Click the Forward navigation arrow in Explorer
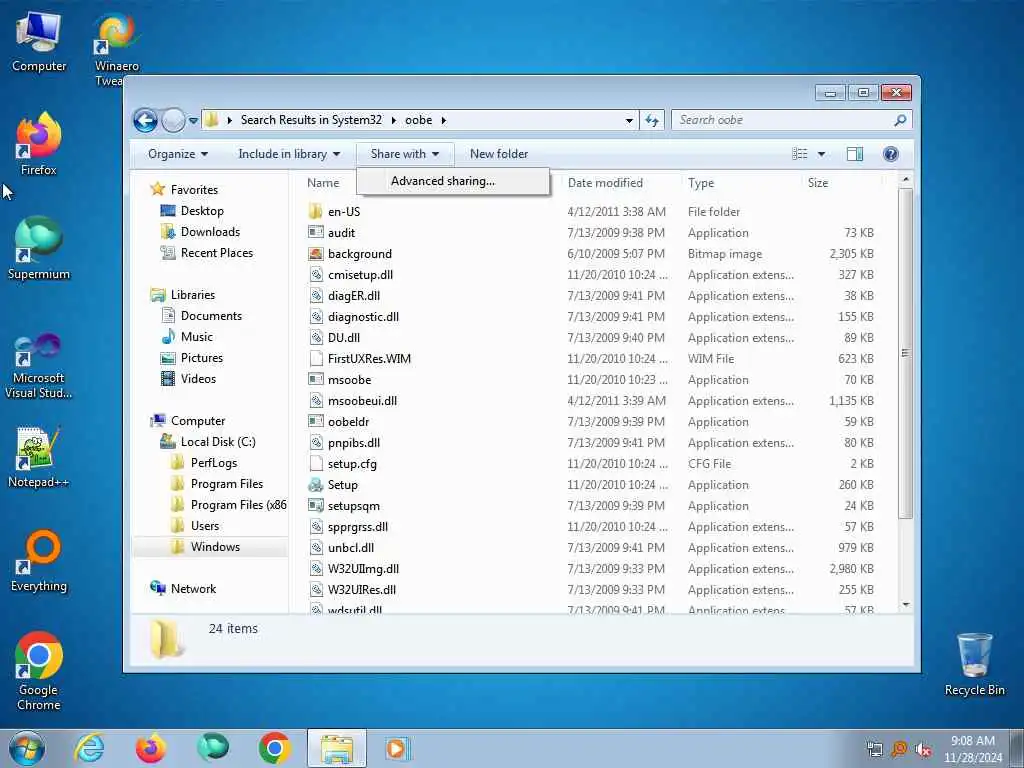 [173, 120]
